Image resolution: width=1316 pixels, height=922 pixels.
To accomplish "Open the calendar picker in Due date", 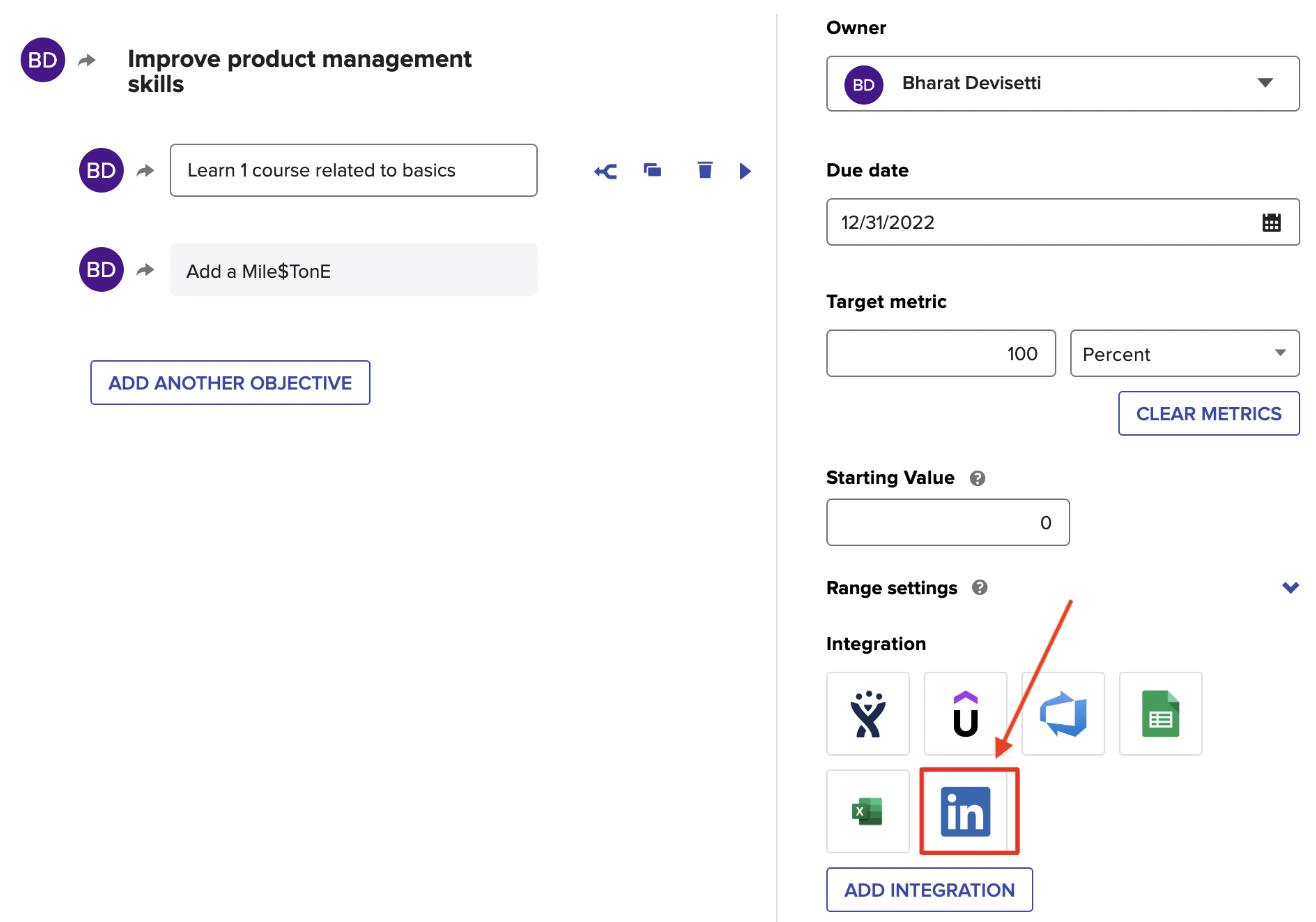I will tap(1271, 222).
